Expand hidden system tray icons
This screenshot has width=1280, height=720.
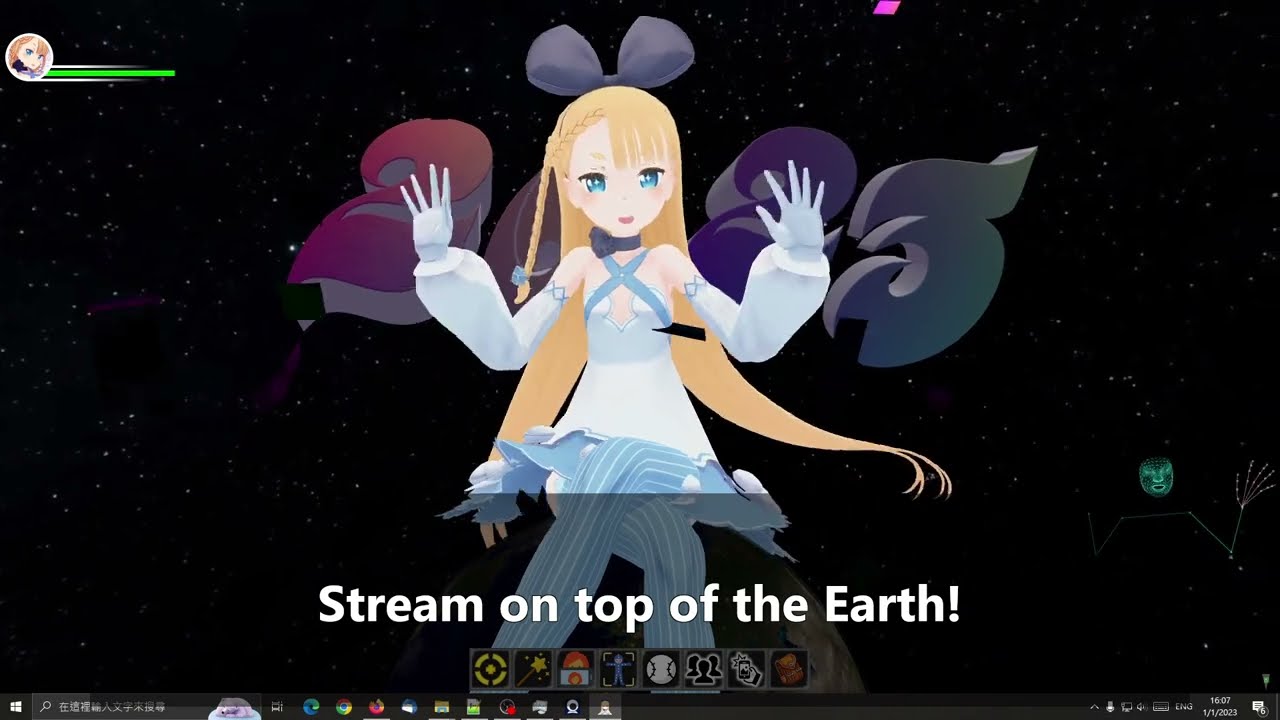[1094, 707]
